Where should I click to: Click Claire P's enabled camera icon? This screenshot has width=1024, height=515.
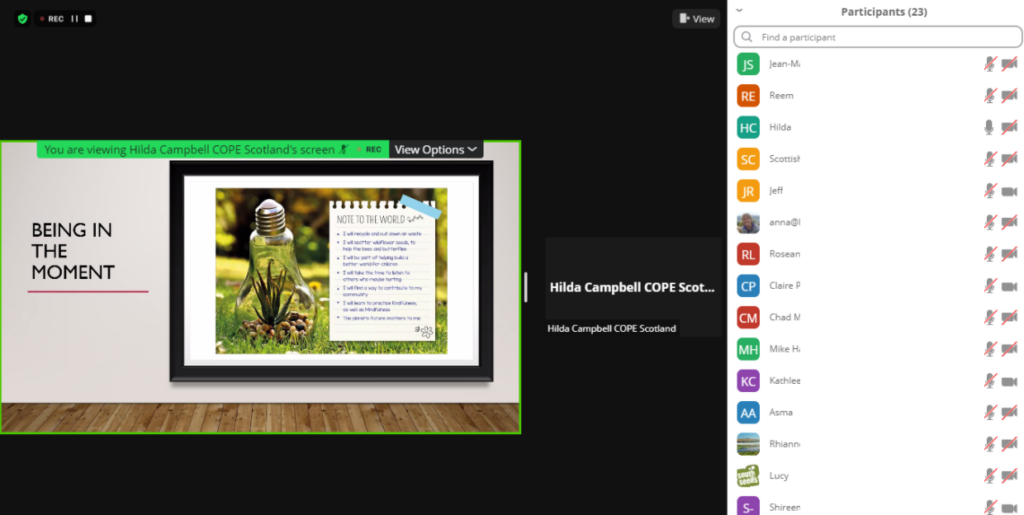point(1009,286)
